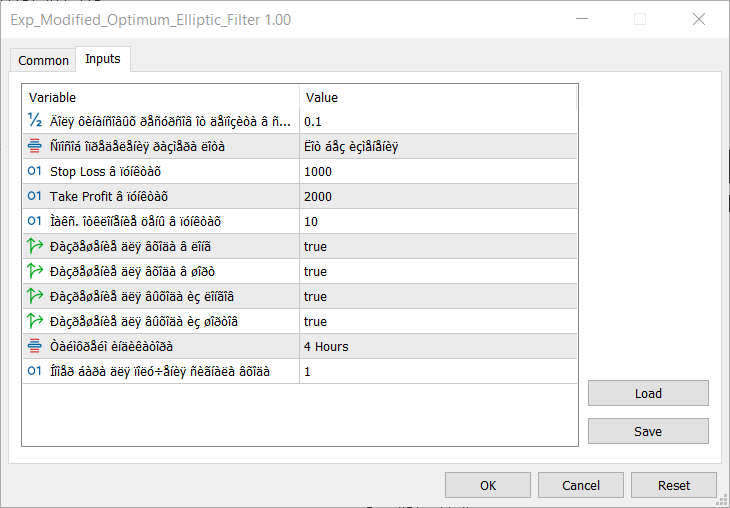
Task: Click the integer icon on Take Profit row
Action: pyautogui.click(x=34, y=196)
